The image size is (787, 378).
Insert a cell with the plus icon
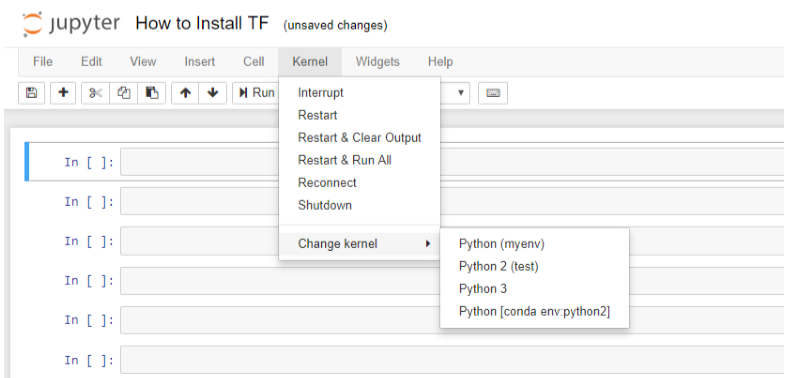[63, 93]
